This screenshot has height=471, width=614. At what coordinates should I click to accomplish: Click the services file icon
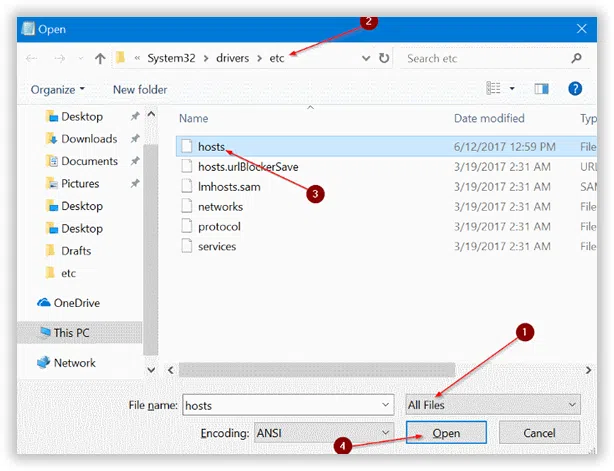[187, 246]
